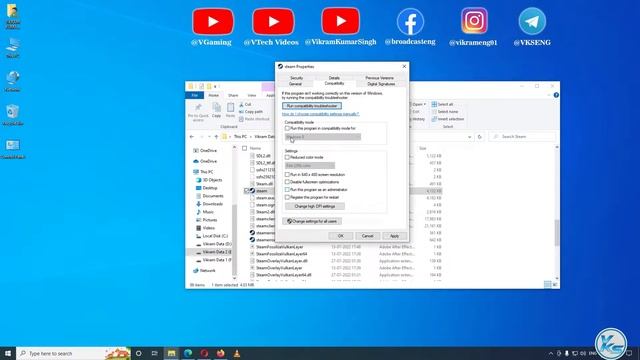Click the Search Steam field in Explorer
This screenshot has height=360, width=640.
point(522,137)
